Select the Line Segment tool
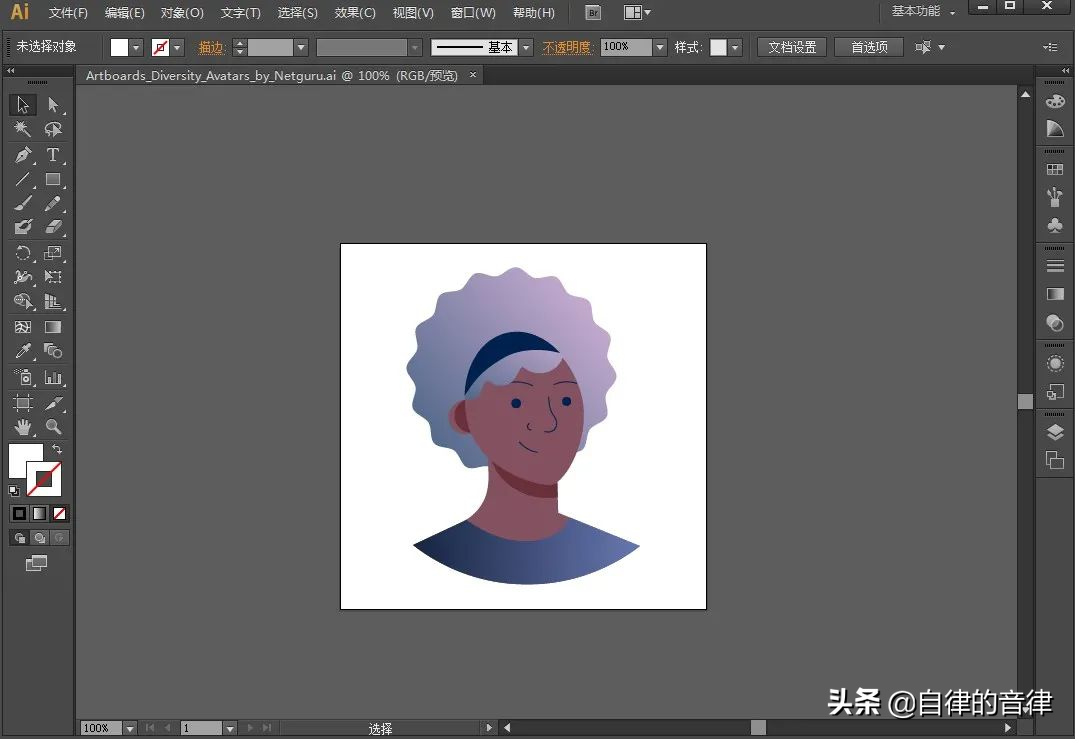This screenshot has height=739, width=1075. click(23, 180)
